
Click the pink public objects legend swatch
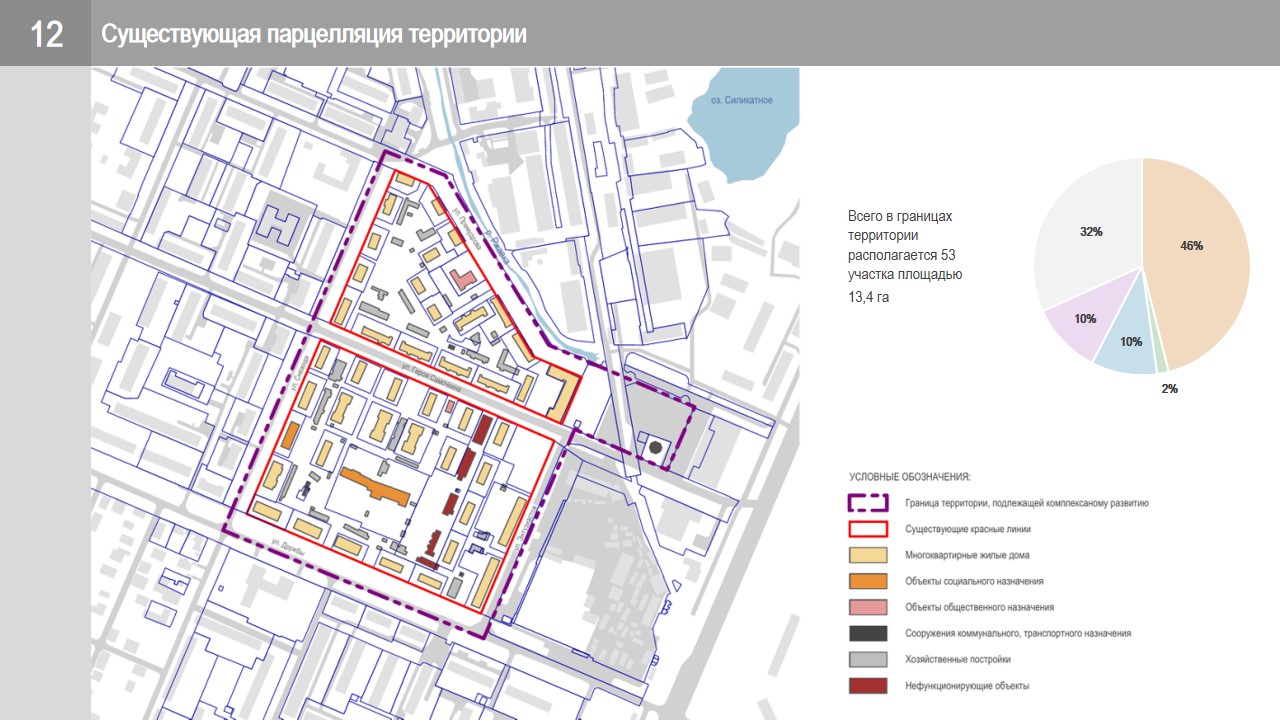(868, 607)
